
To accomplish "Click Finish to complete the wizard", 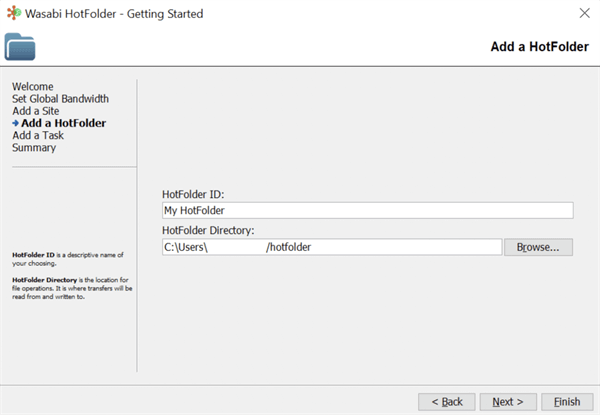I will click(567, 402).
